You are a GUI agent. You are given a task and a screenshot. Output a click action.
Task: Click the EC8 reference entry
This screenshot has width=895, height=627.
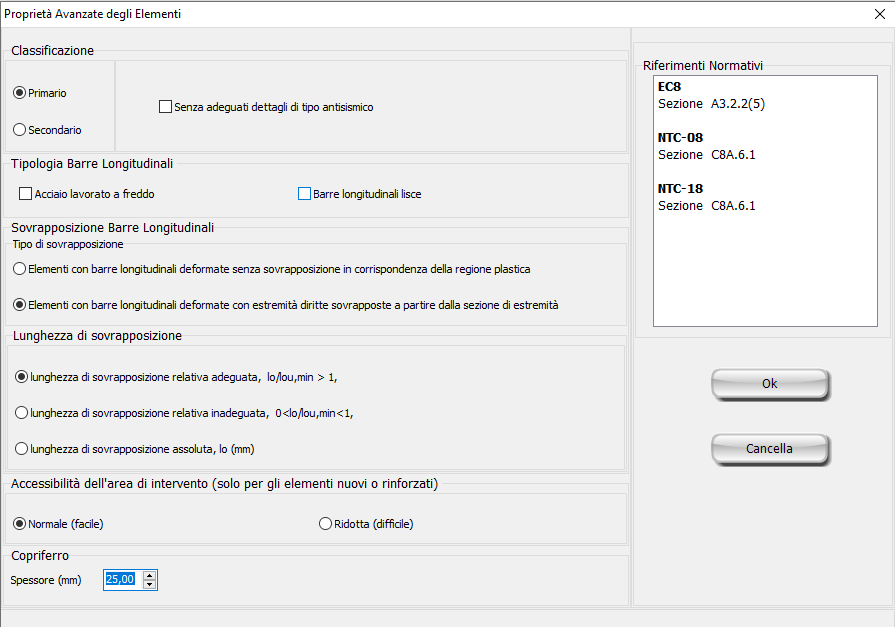(x=670, y=87)
